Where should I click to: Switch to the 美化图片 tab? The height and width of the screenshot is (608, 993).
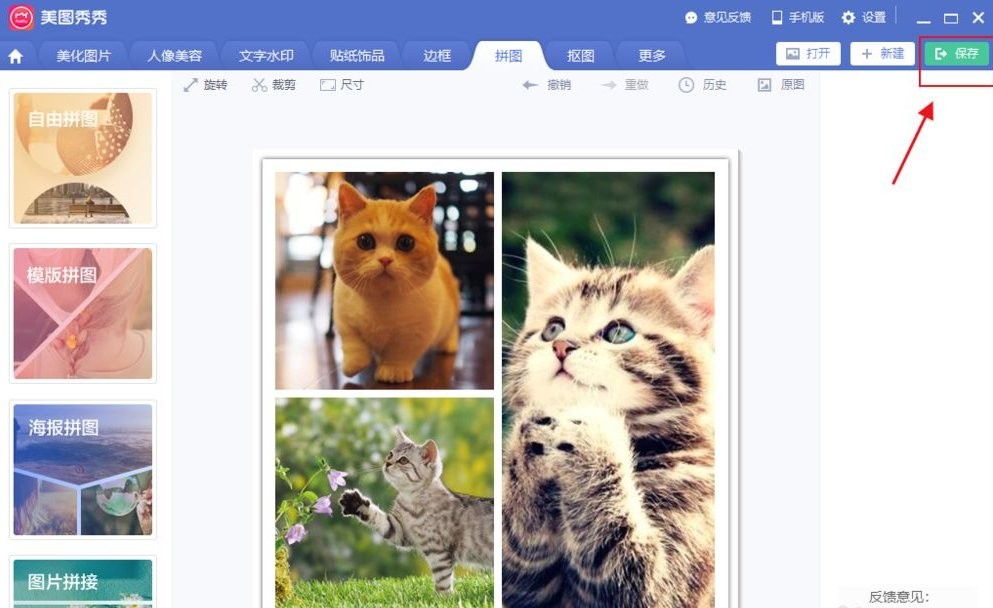(x=84, y=56)
